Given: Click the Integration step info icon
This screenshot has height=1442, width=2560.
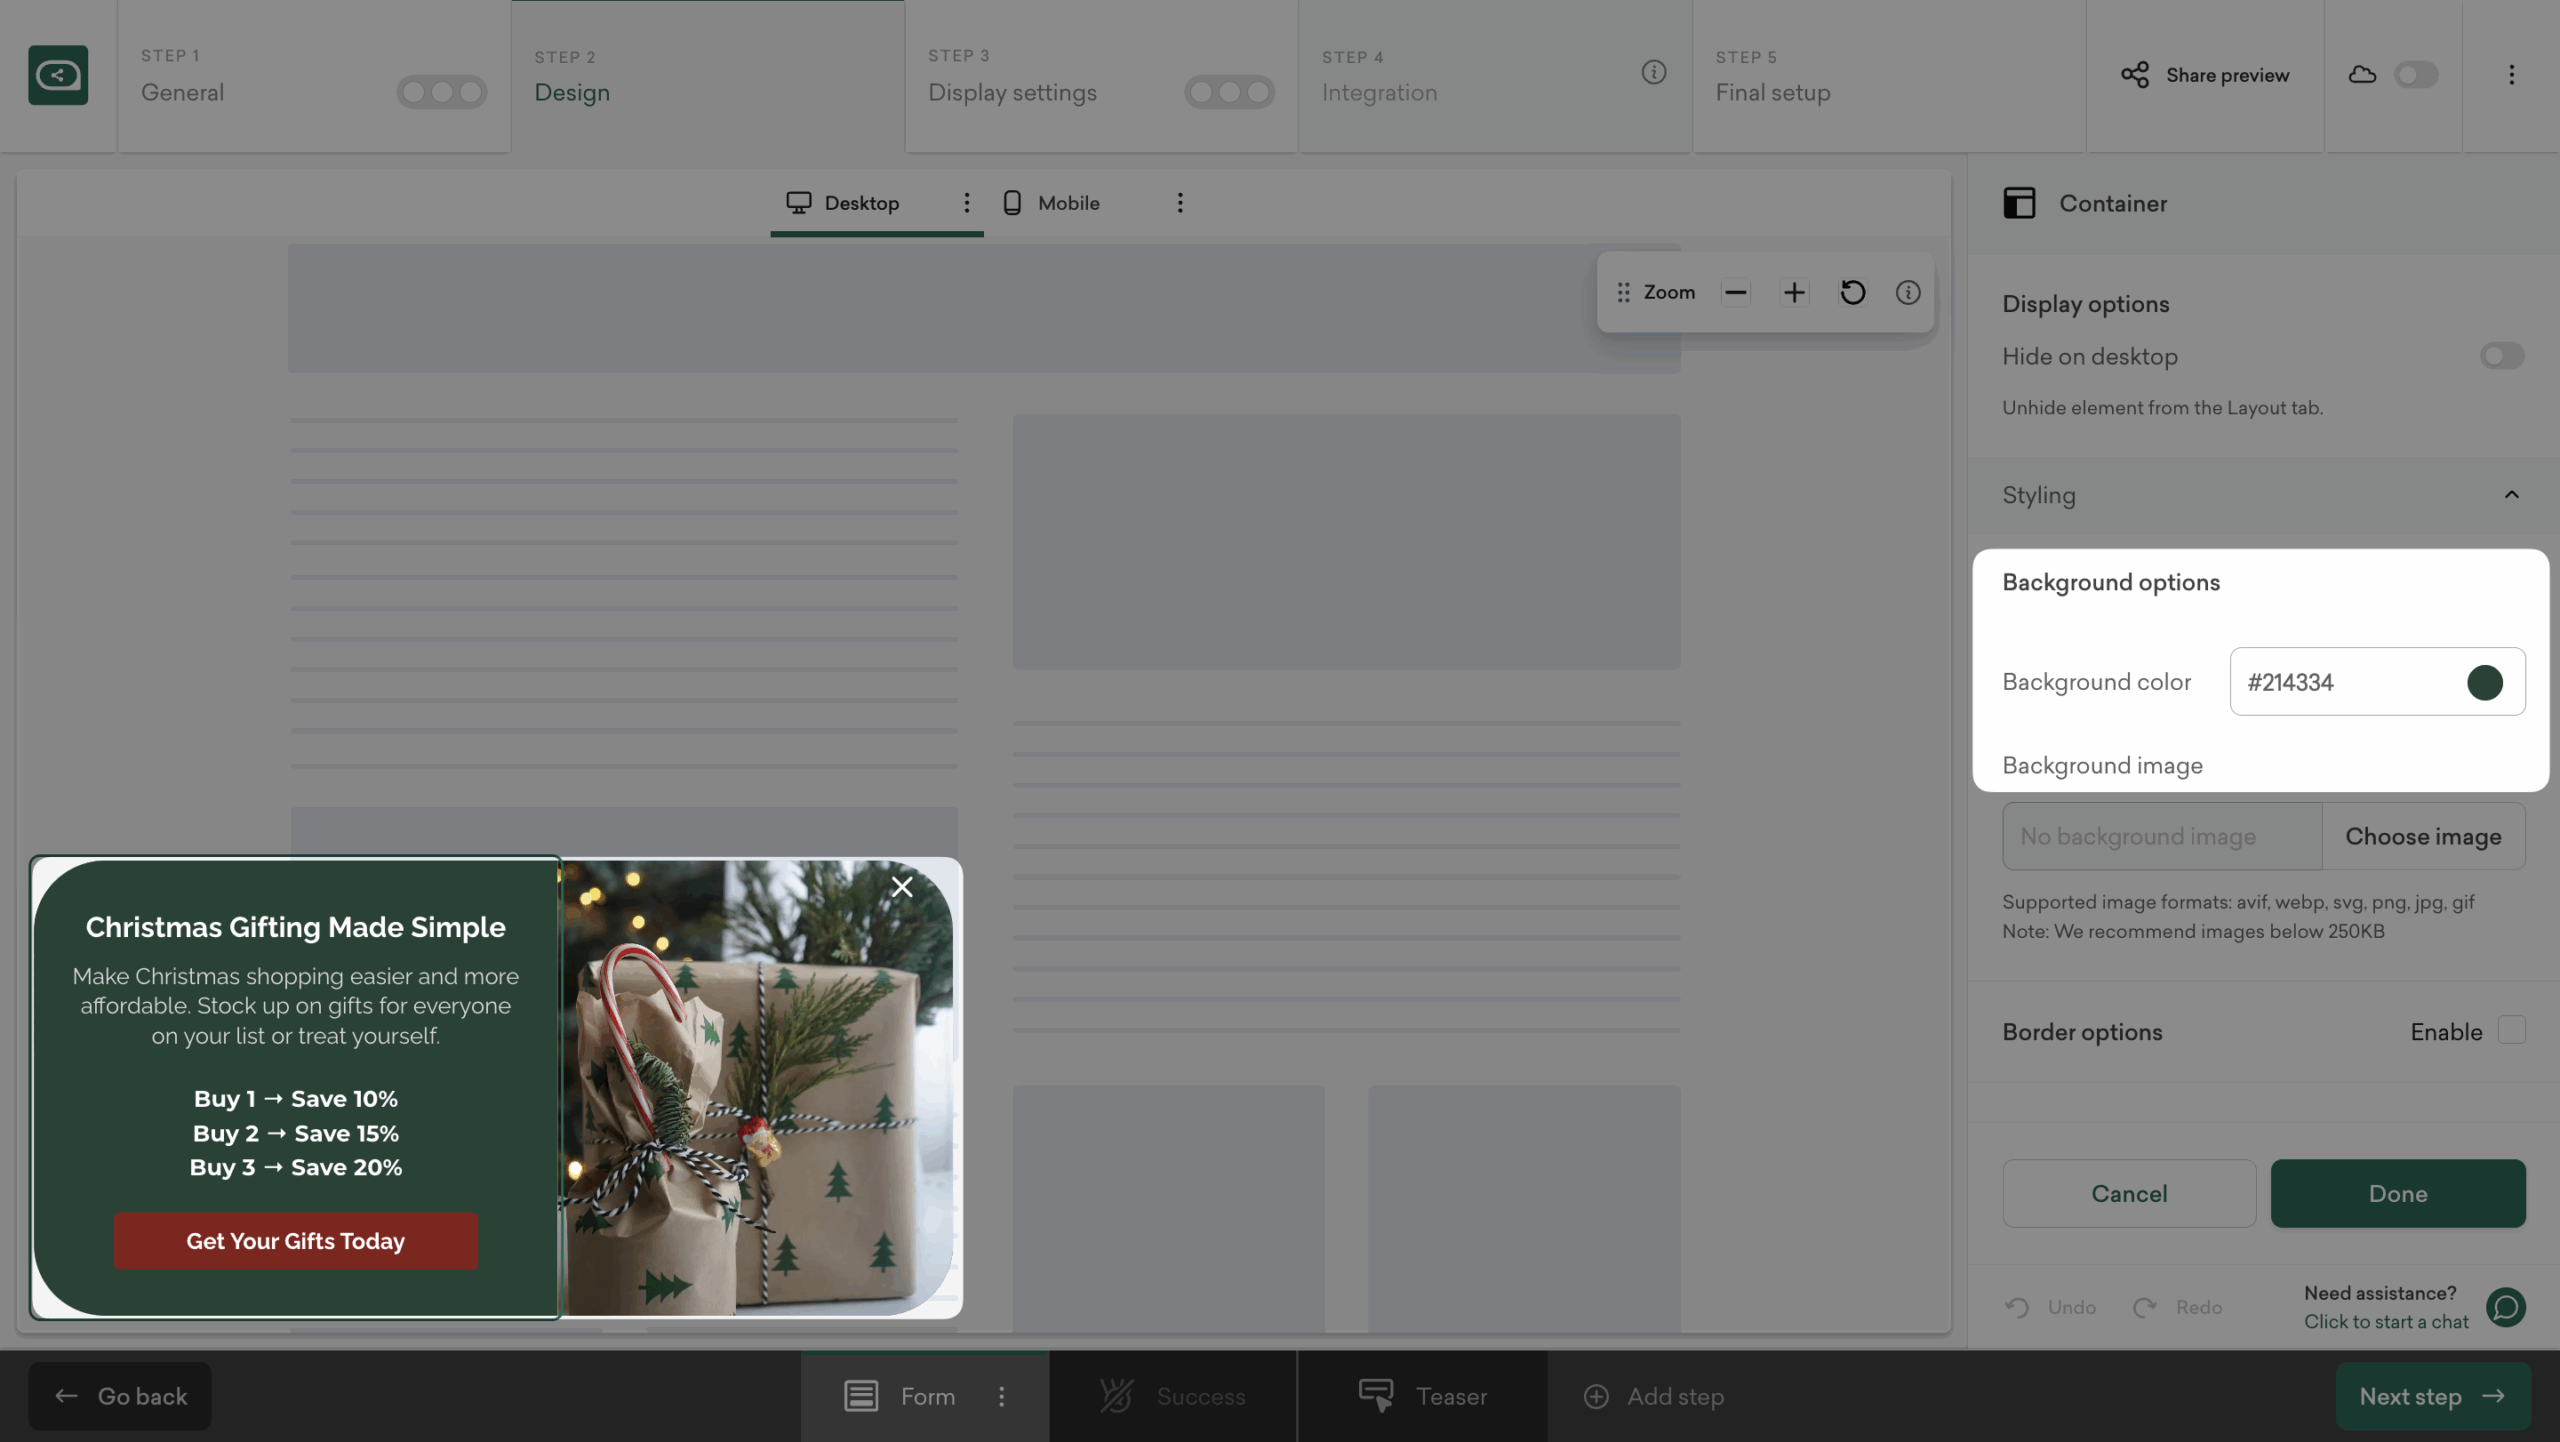Looking at the screenshot, I should 1653,72.
